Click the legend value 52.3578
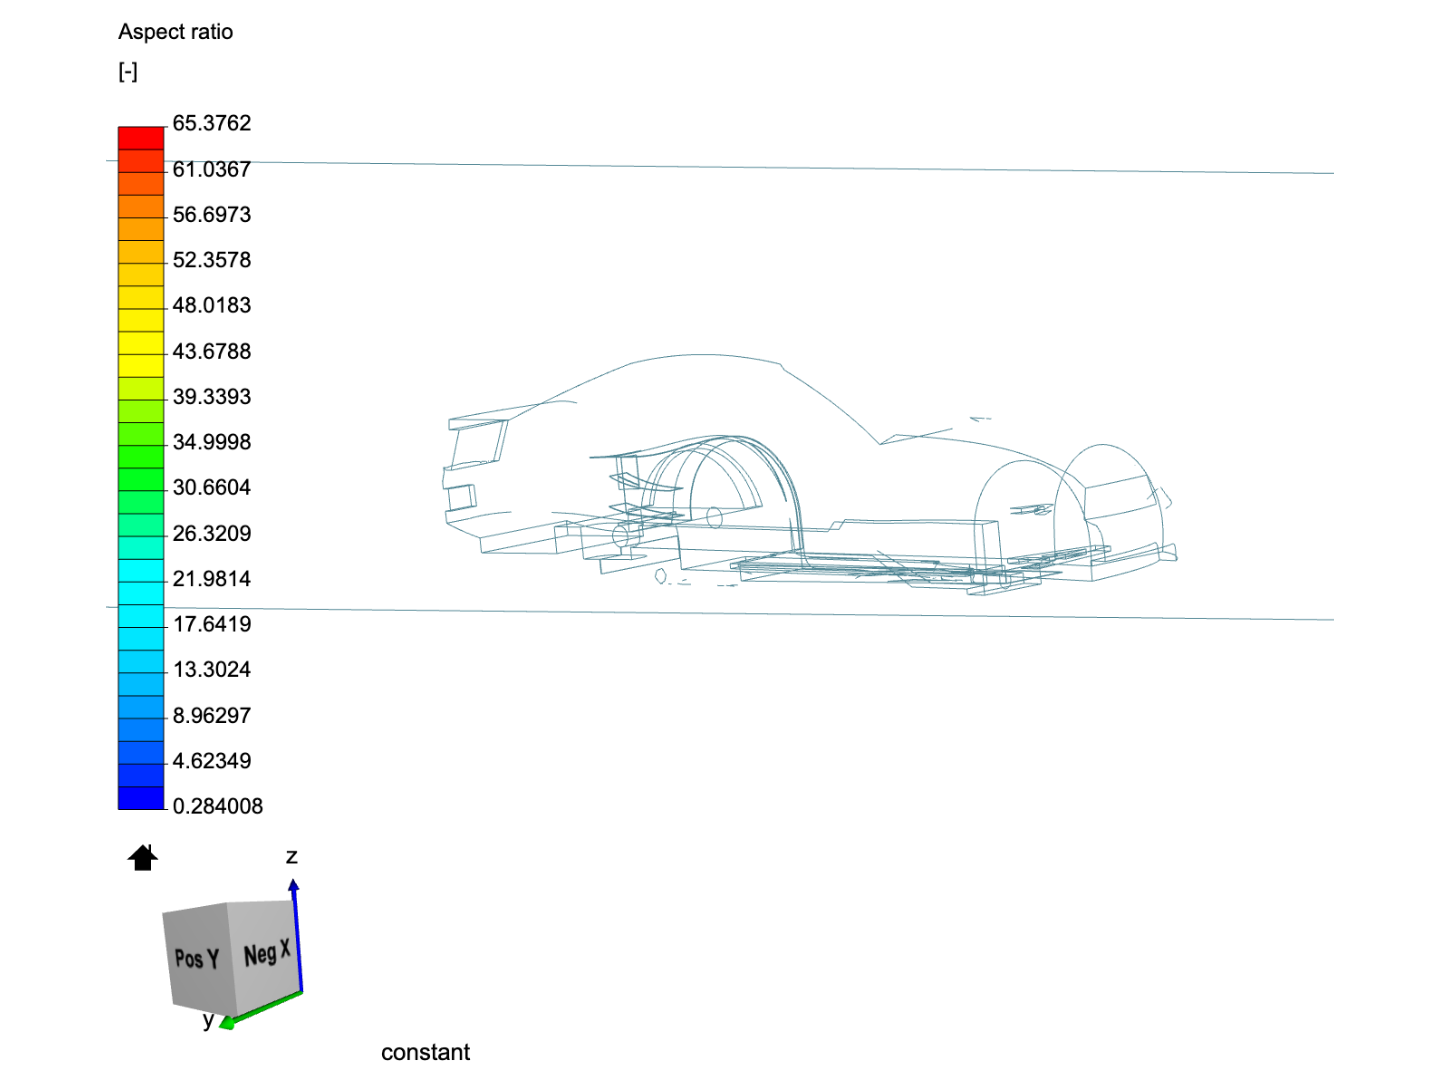The image size is (1440, 1080). coord(212,260)
